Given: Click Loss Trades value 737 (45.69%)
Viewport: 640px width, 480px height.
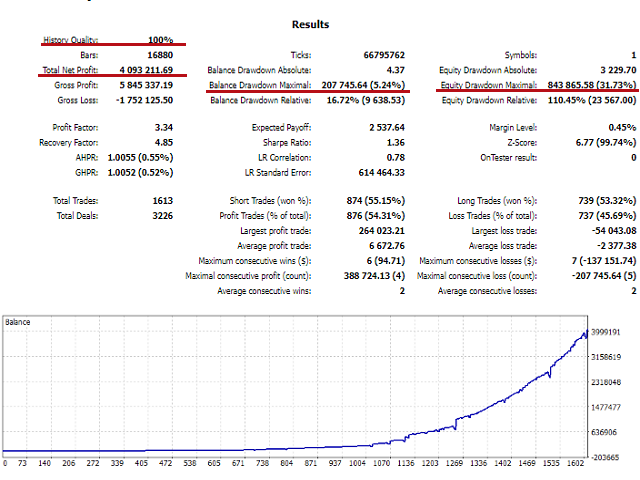Looking at the screenshot, I should [607, 216].
